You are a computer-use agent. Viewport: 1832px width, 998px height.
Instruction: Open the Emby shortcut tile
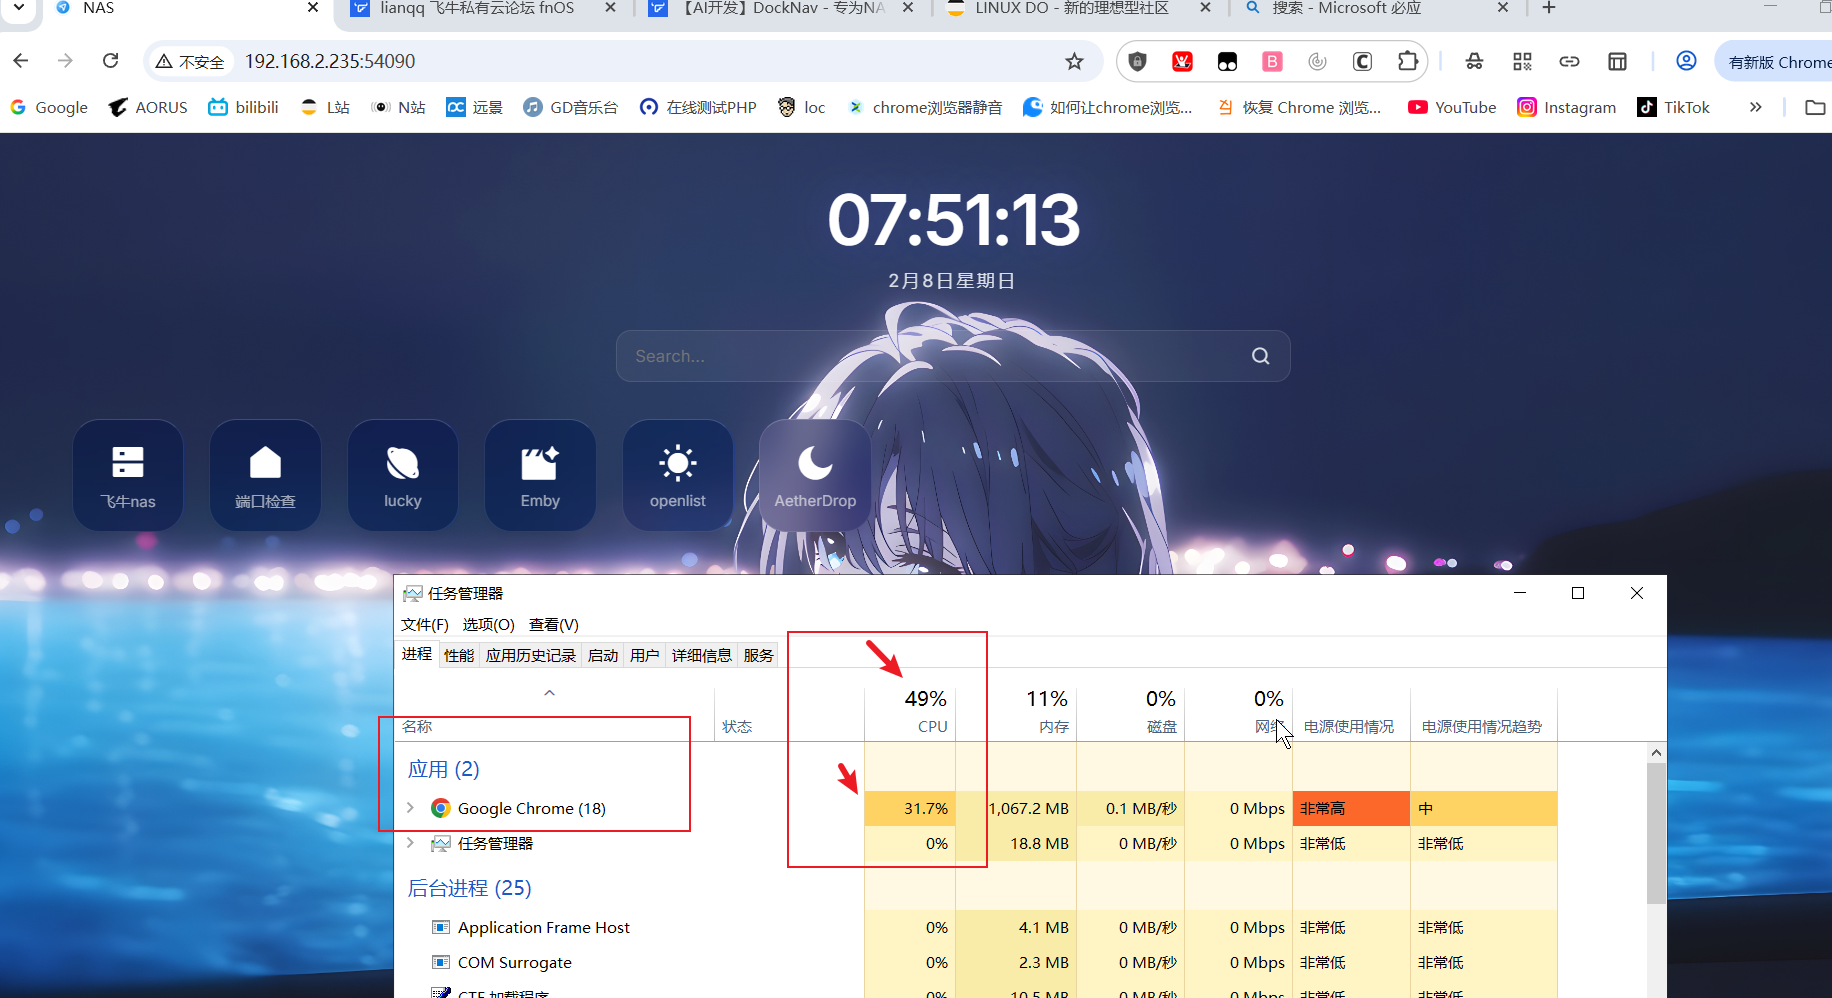(540, 475)
